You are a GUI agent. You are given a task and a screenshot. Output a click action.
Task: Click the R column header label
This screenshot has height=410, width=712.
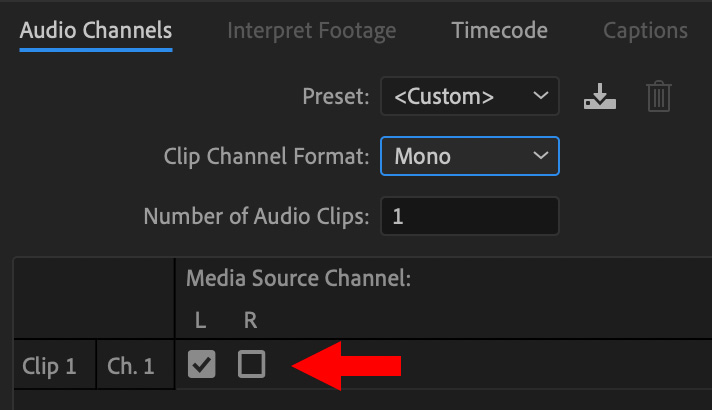(250, 321)
